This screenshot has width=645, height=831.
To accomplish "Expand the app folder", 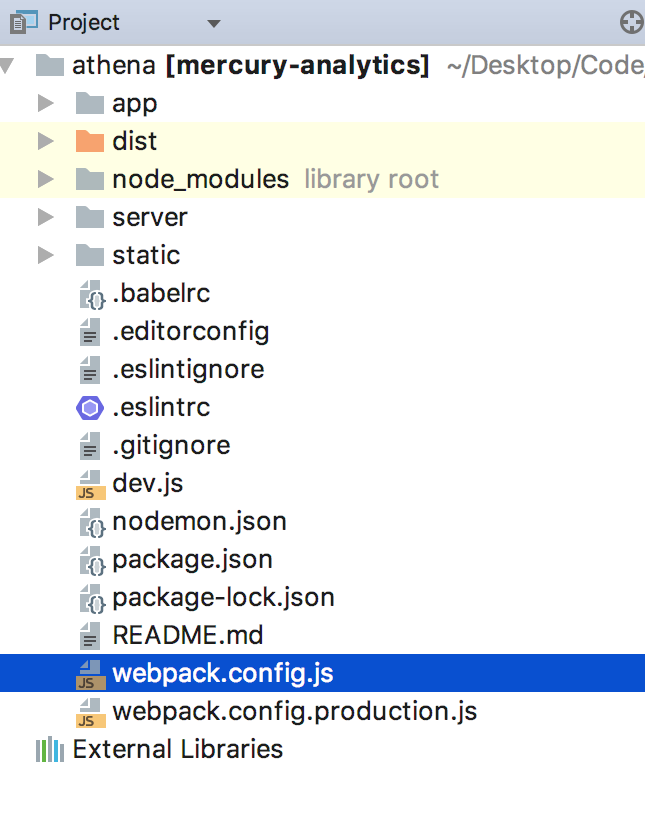I will [46, 103].
